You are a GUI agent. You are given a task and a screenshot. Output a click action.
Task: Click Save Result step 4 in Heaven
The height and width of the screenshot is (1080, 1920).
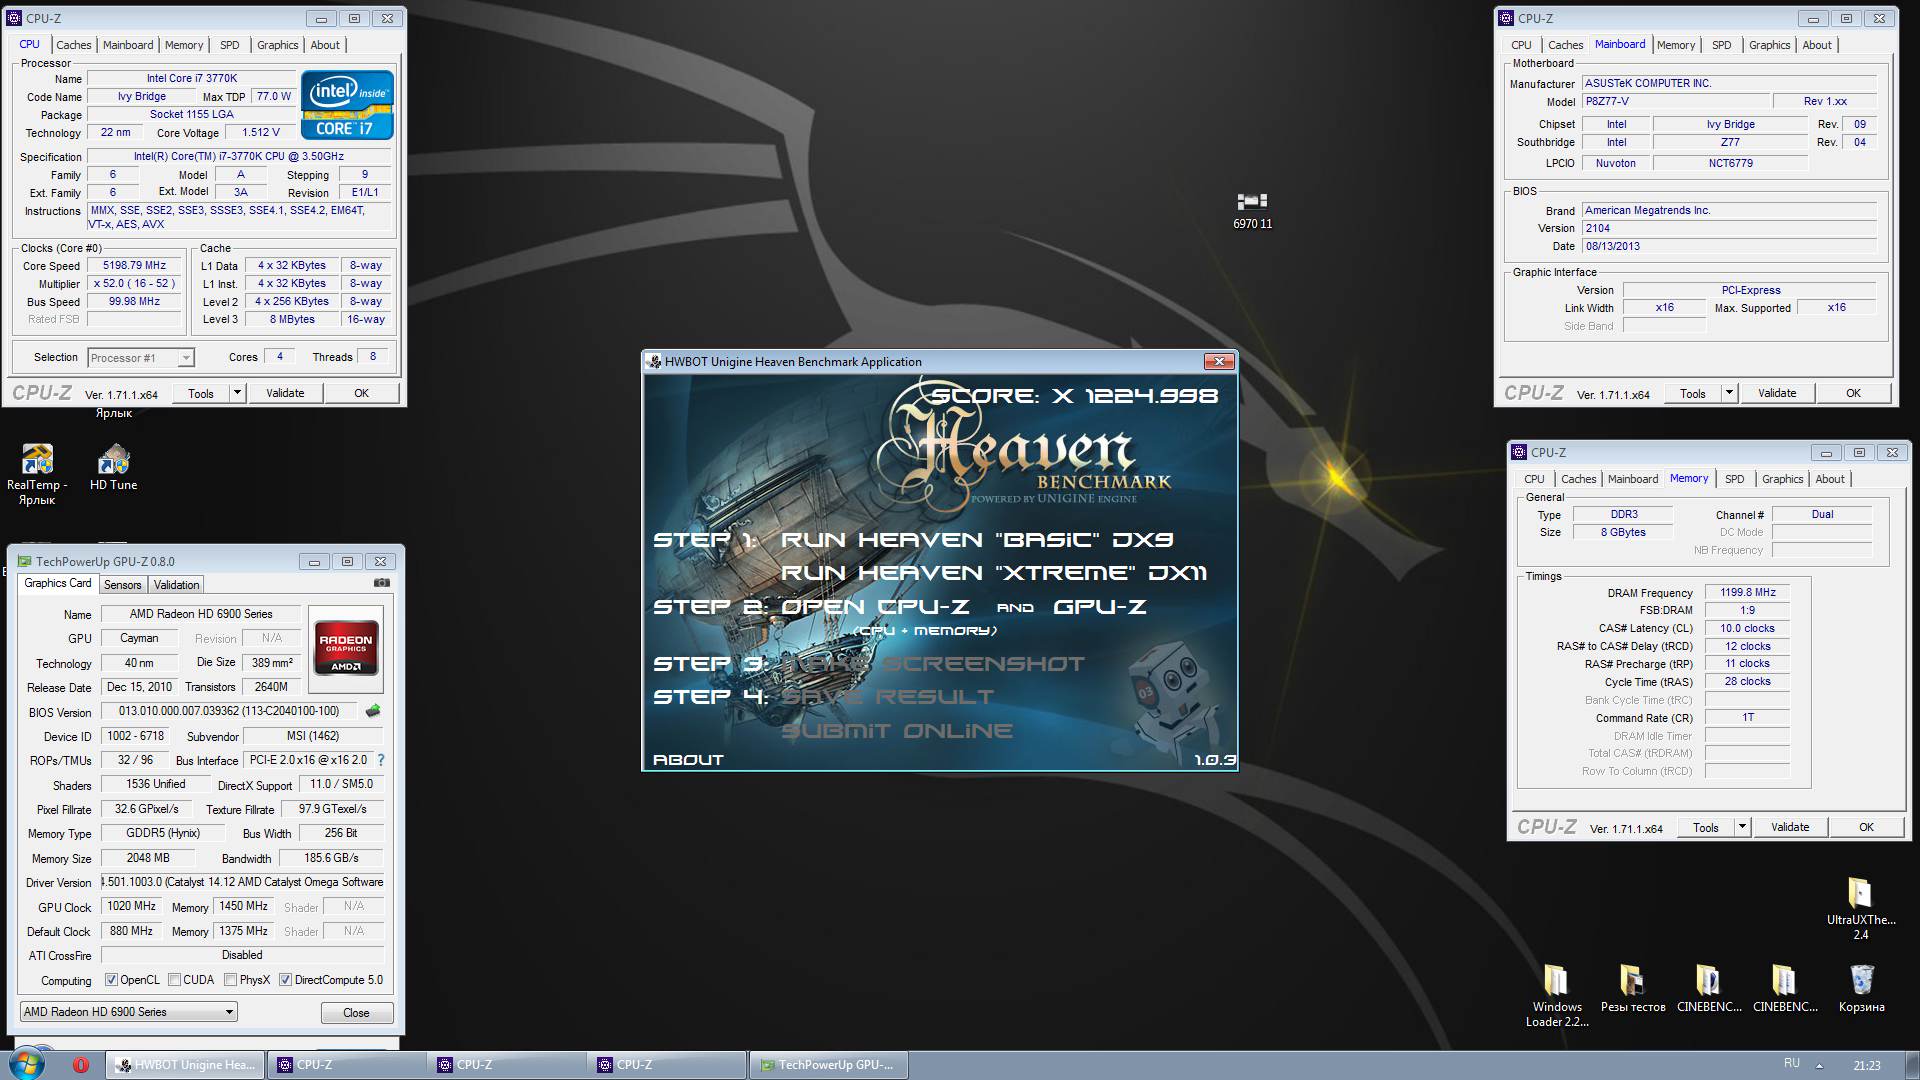tap(887, 697)
